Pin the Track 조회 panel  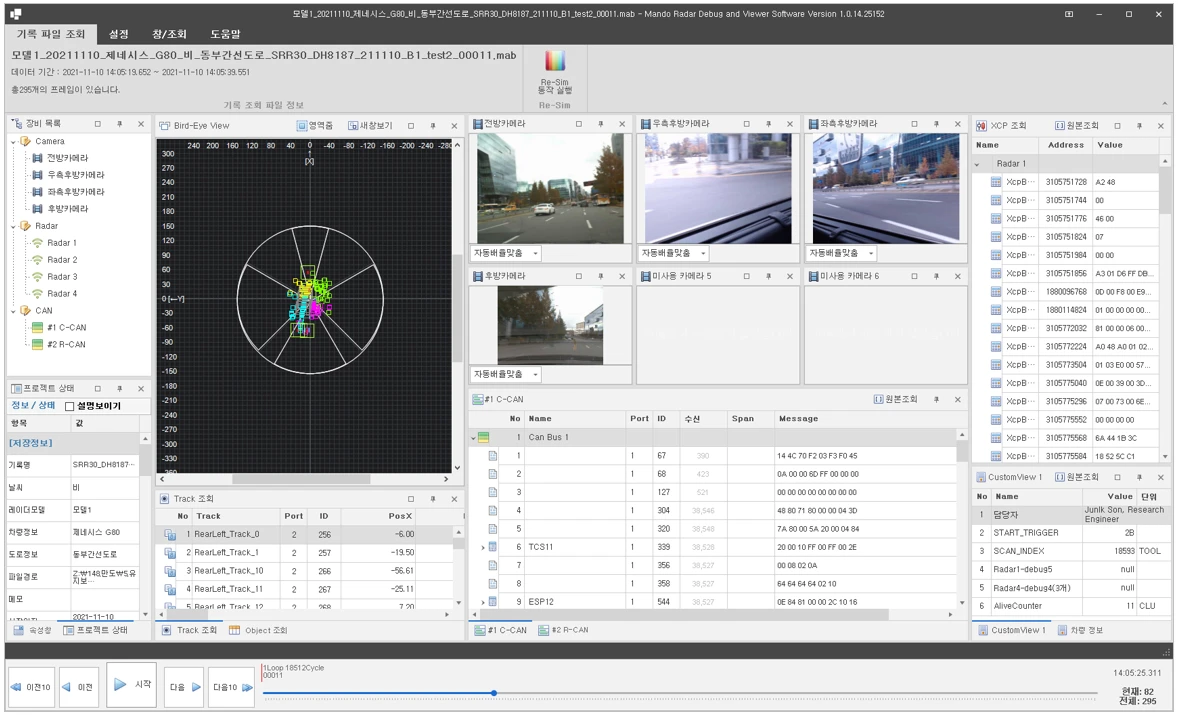coord(433,499)
